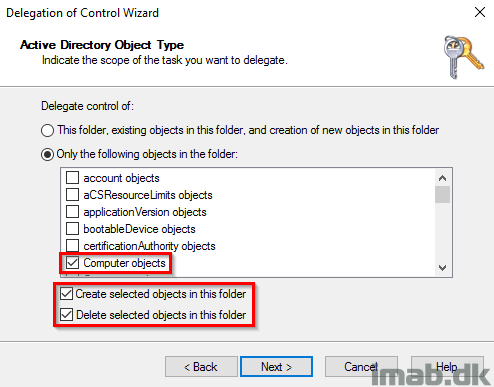Select 'Only the following objects in the folder'
Screen dimensions: 494x387
click(47, 155)
